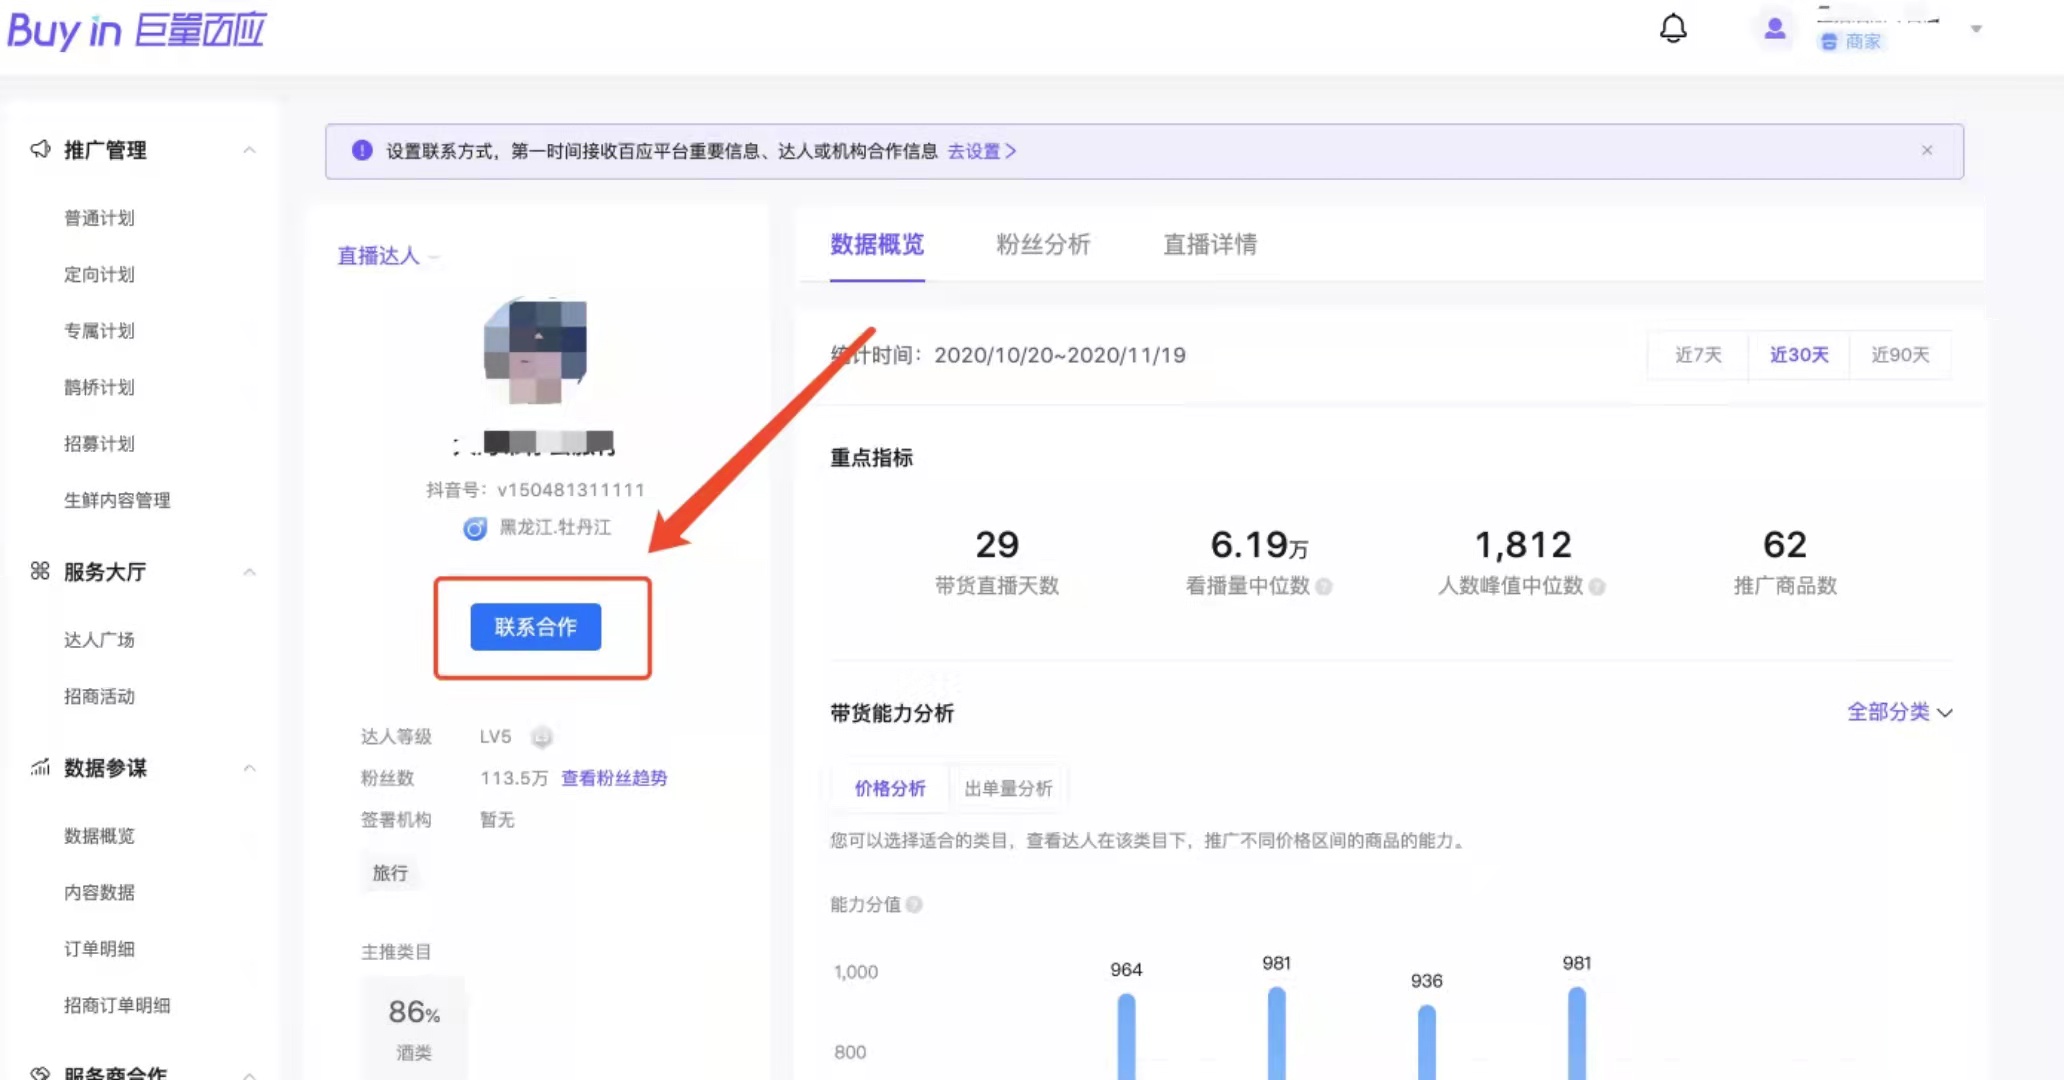Click the Buy in 巨量百应 logo
This screenshot has width=2064, height=1080.
click(137, 30)
